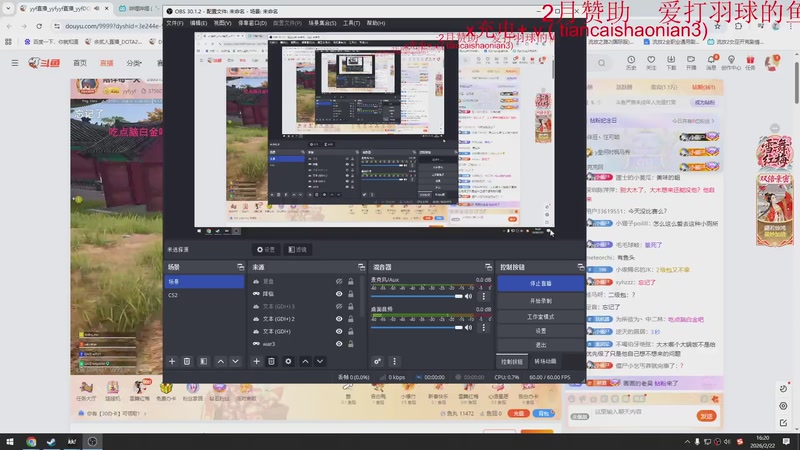Move selected source up arrow
This screenshot has height=450, width=800.
coord(305,361)
